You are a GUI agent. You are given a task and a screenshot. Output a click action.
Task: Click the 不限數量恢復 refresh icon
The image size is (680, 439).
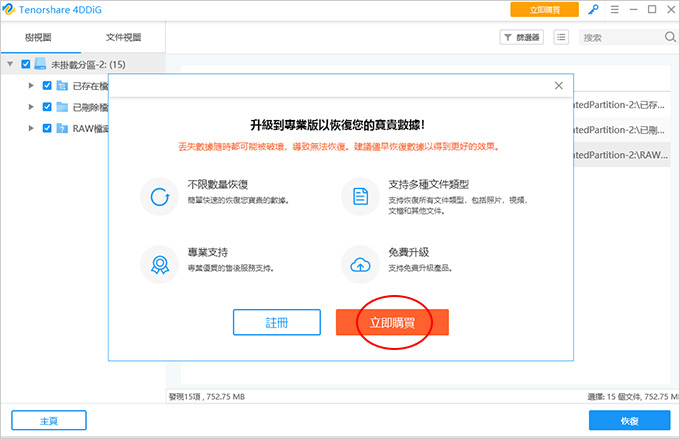pos(160,197)
